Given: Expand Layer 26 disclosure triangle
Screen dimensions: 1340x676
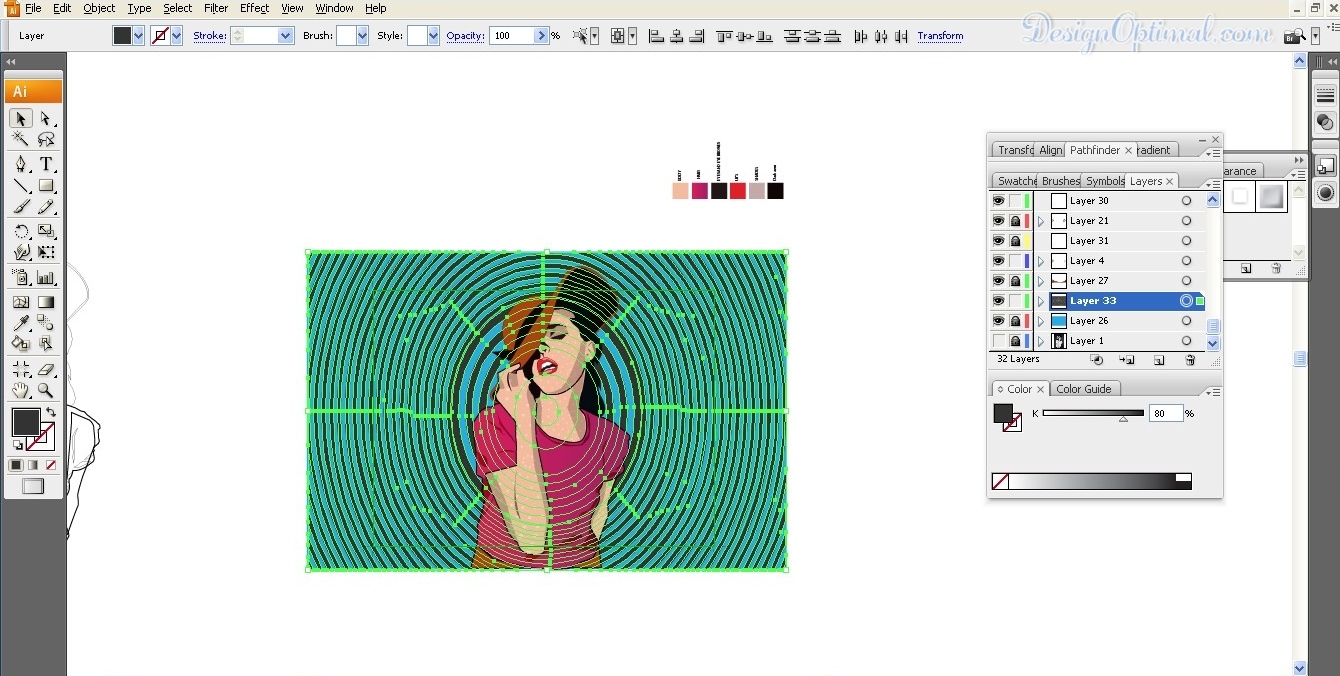Looking at the screenshot, I should click(1041, 321).
